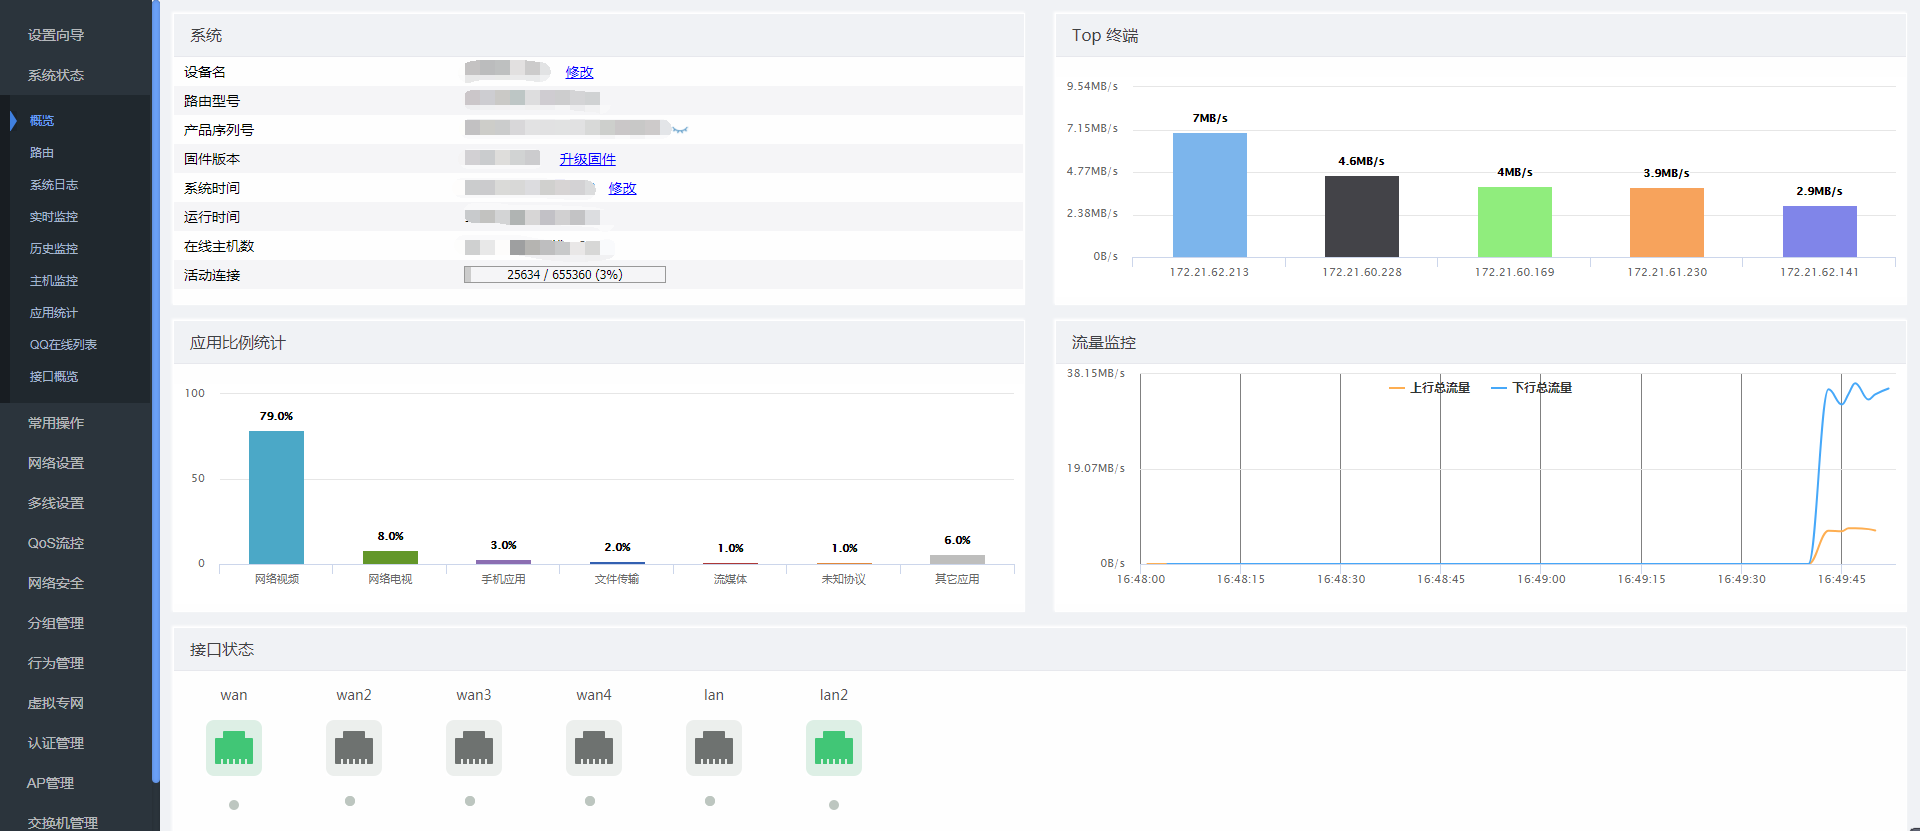Click the 活动连接 progress bar

[x=565, y=275]
